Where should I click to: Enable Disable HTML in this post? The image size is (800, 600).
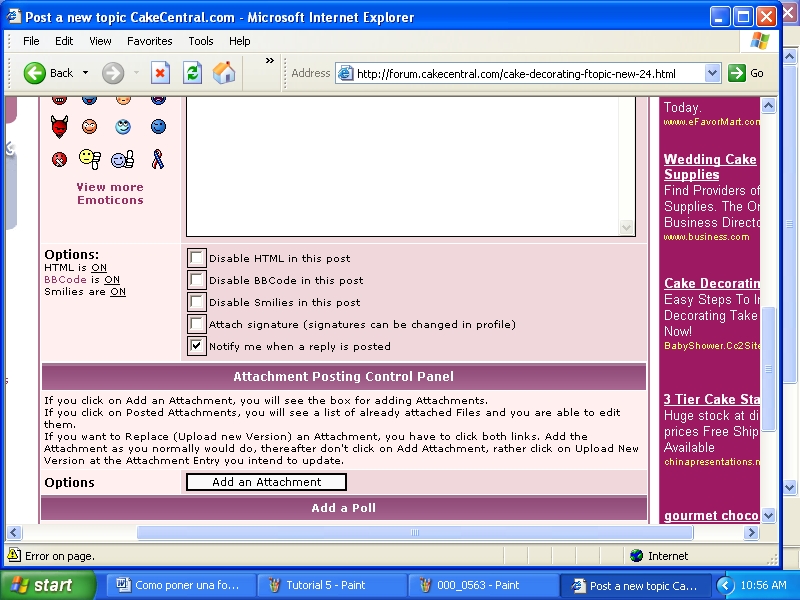point(197,258)
